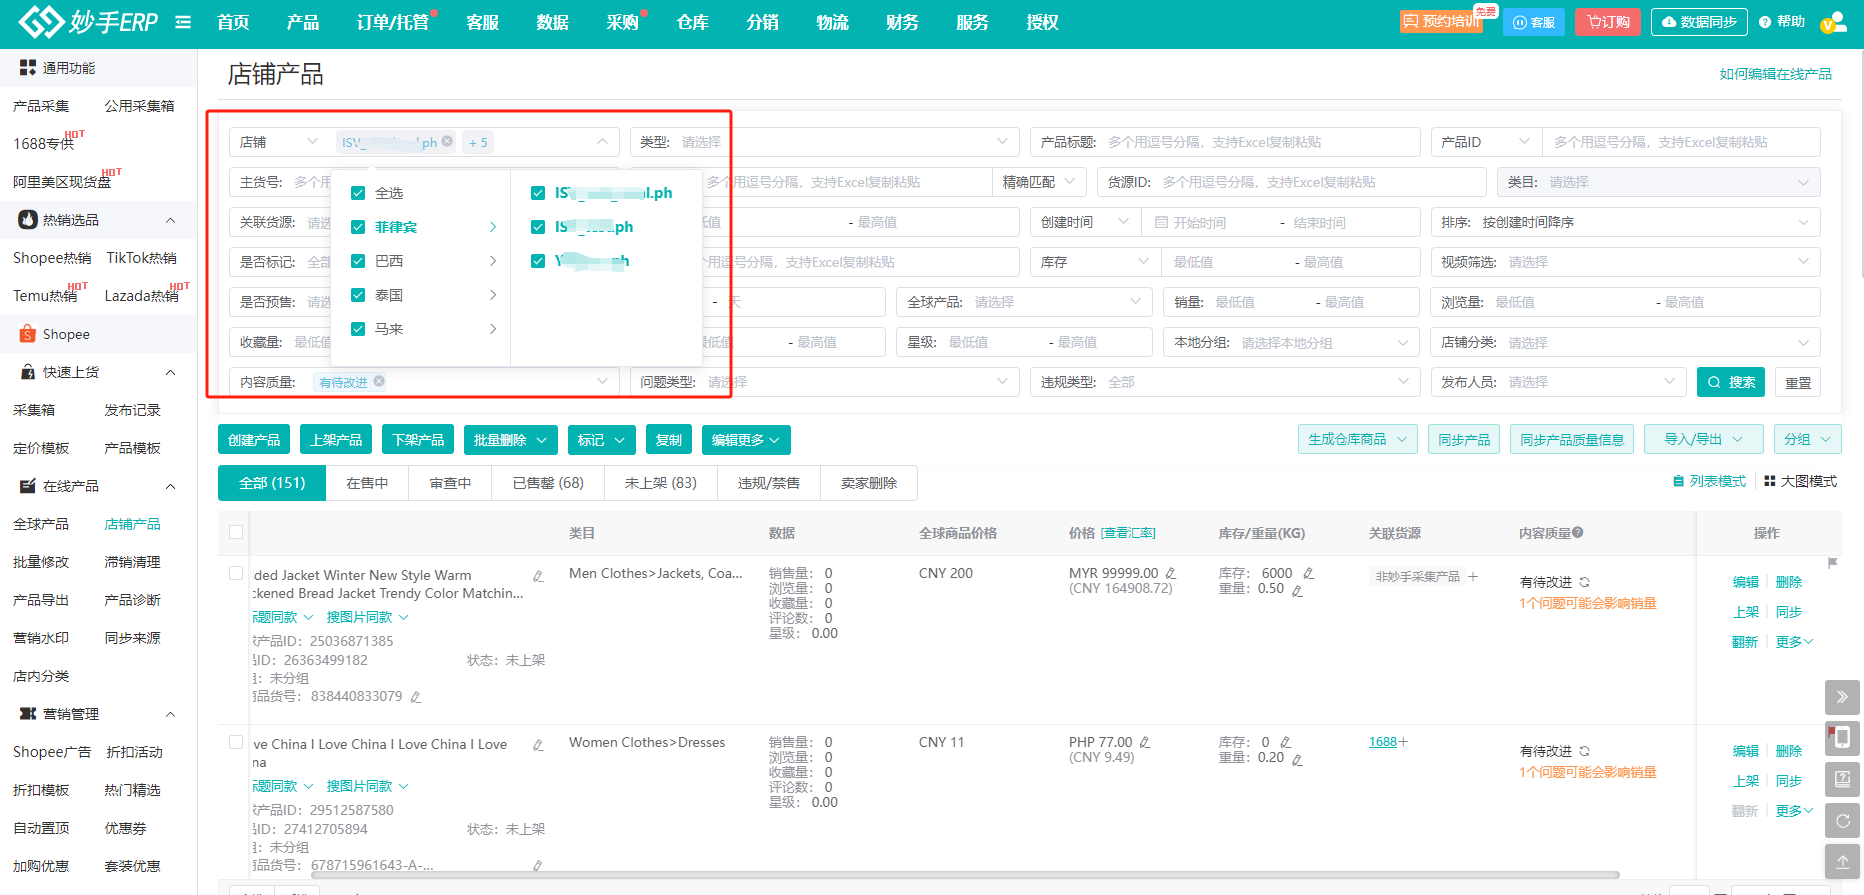Open the 批量删除 dropdown button
This screenshot has width=1864, height=895.
click(510, 440)
